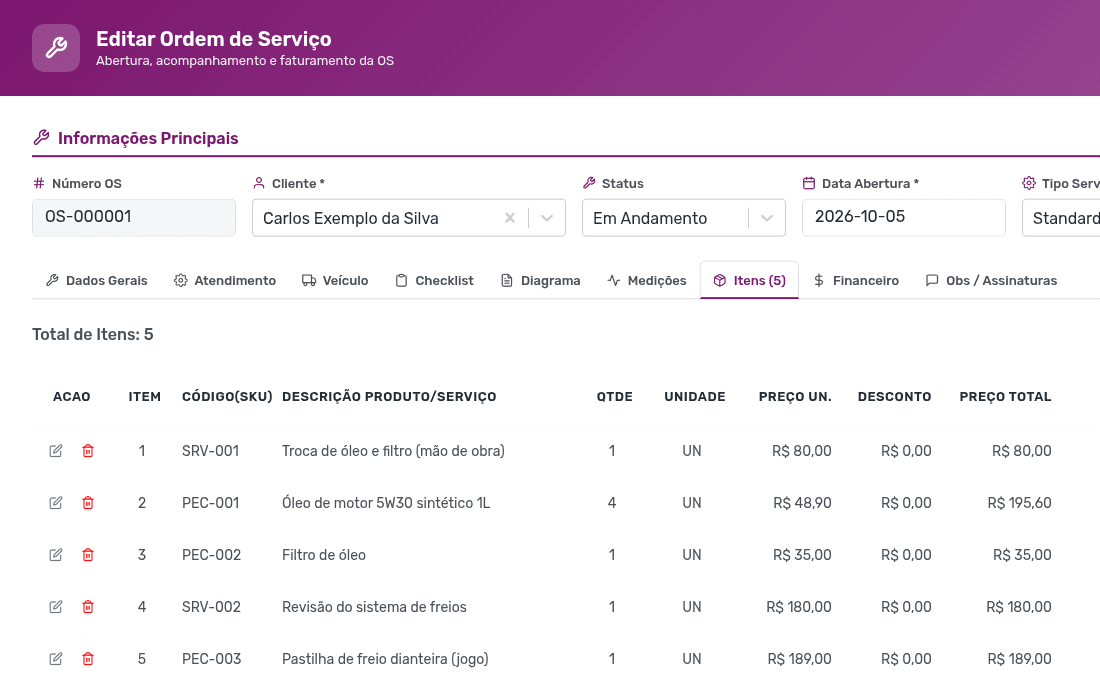Select the Itens (5) tab
This screenshot has height=700, width=1100.
pos(749,281)
